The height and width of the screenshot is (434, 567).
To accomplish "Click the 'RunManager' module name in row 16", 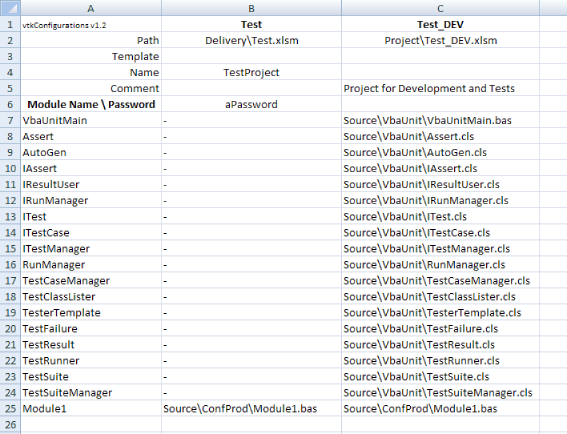I will [x=91, y=264].
